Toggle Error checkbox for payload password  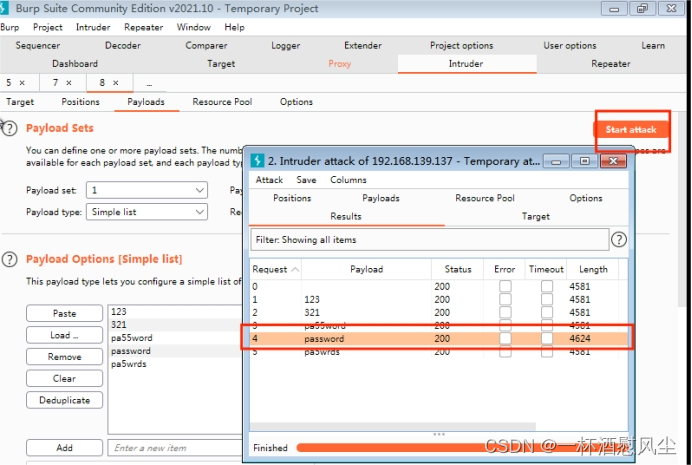pyautogui.click(x=505, y=338)
